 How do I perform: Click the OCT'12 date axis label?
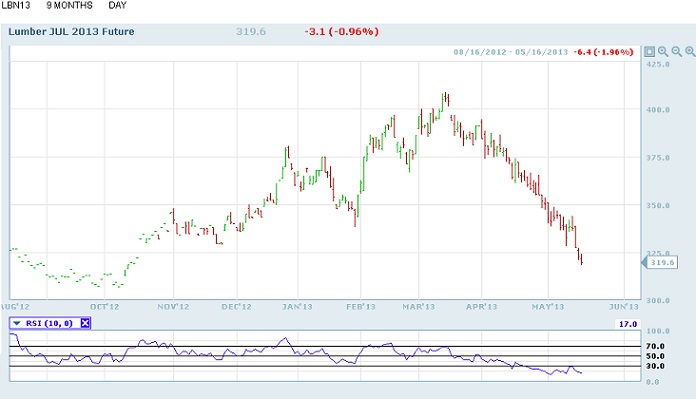pyautogui.click(x=104, y=307)
